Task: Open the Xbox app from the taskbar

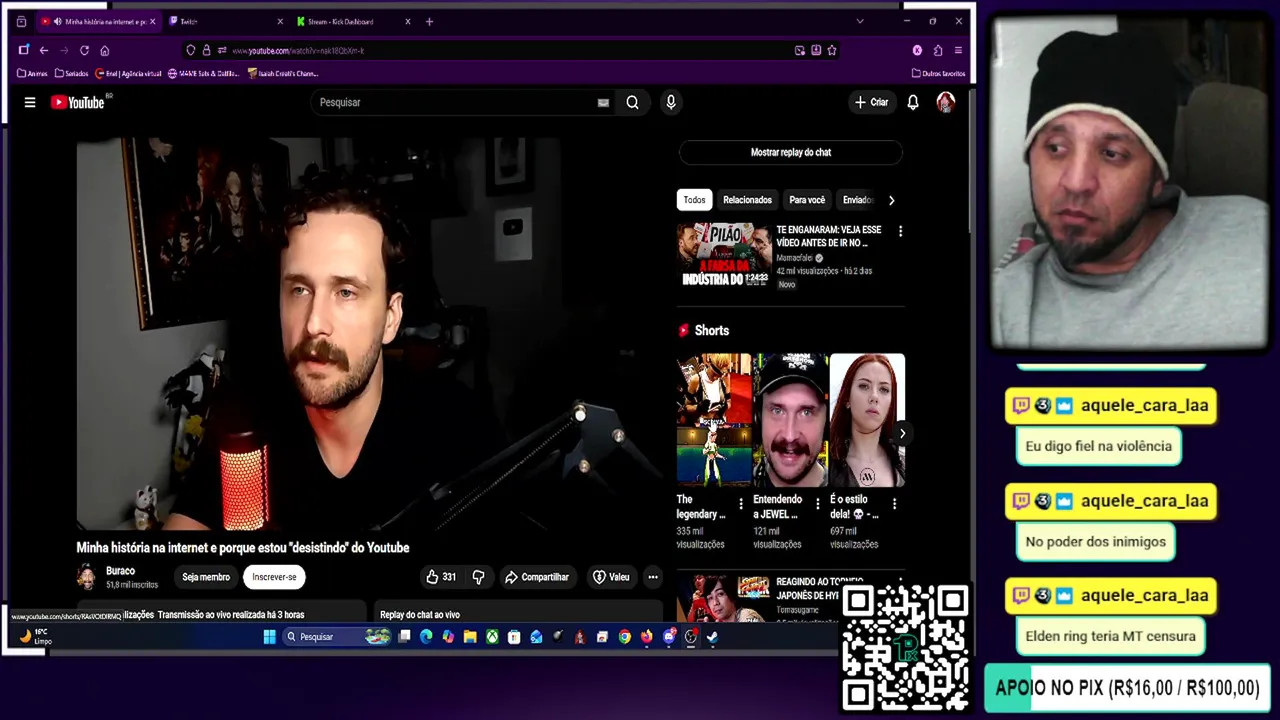Action: [492, 637]
